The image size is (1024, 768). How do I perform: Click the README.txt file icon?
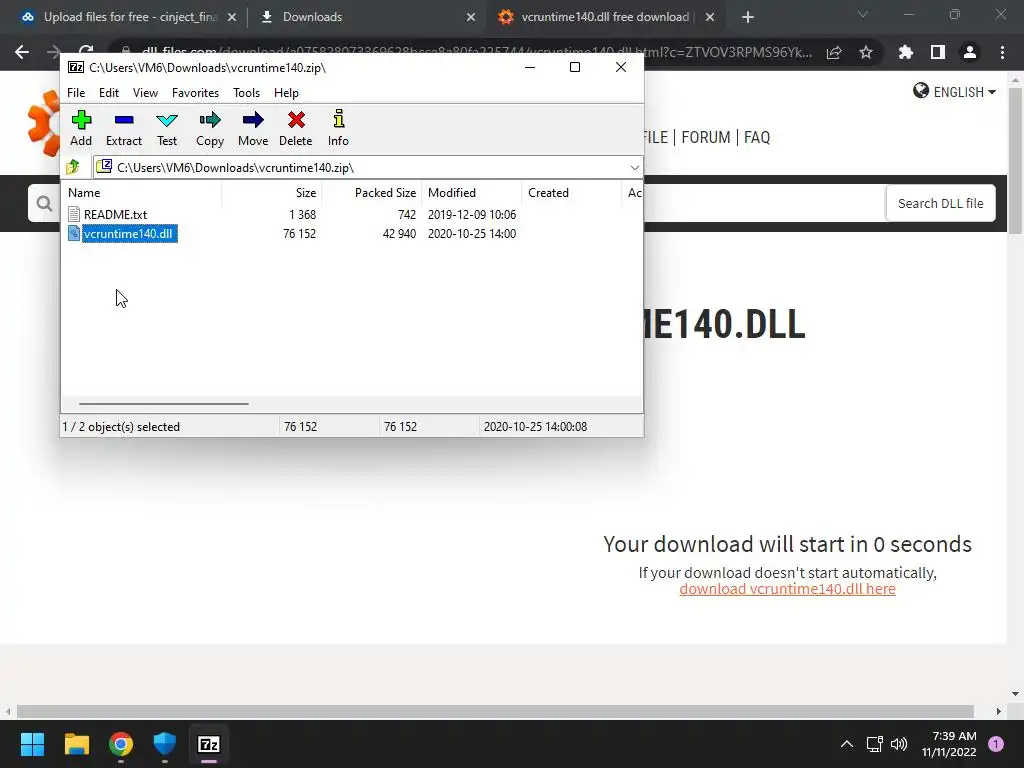click(x=74, y=214)
